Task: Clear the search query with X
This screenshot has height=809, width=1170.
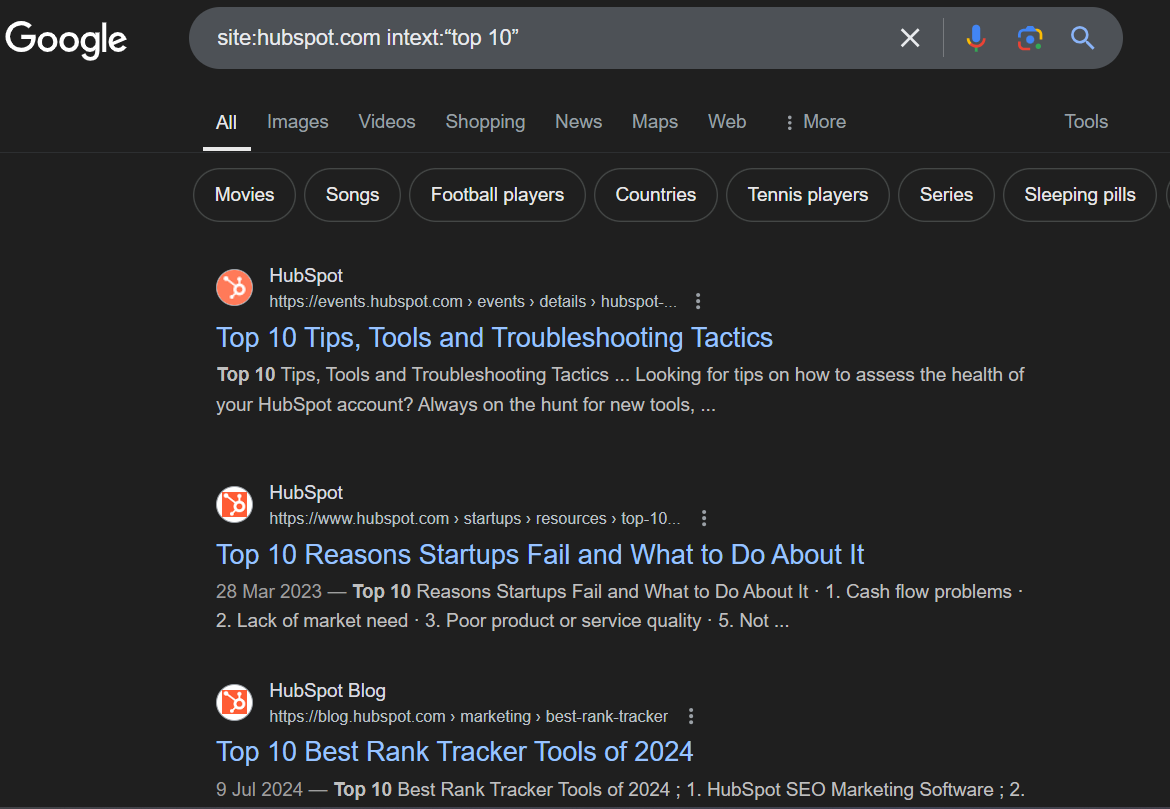Action: click(910, 38)
